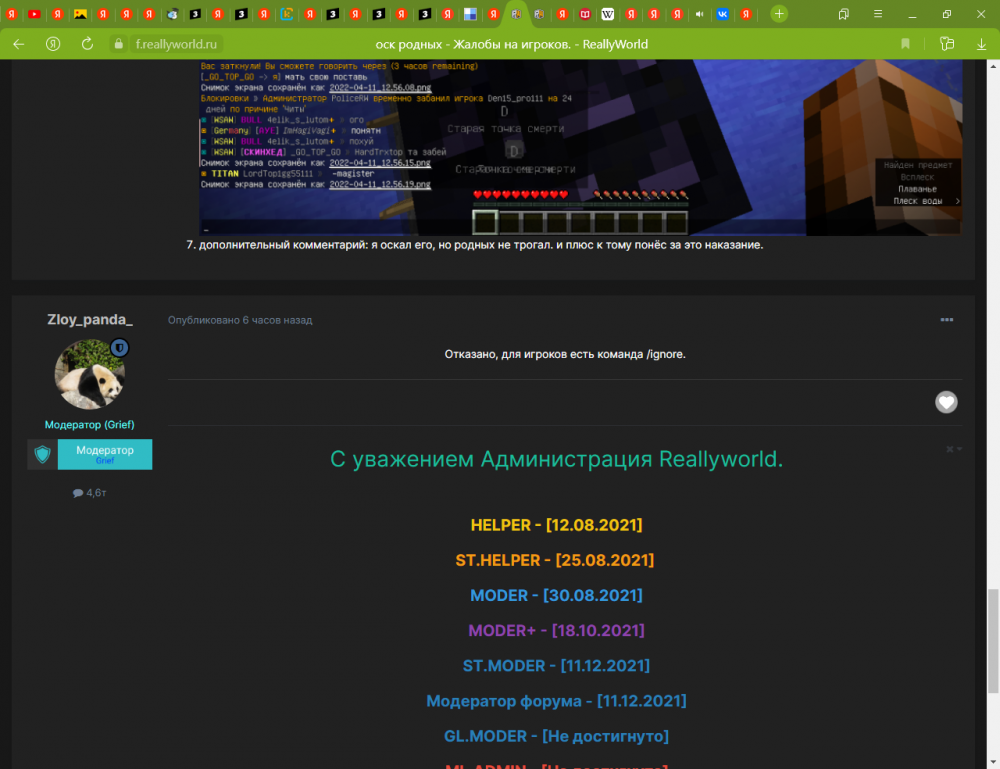Click the HELPER - [12.08.2021] line

point(556,525)
